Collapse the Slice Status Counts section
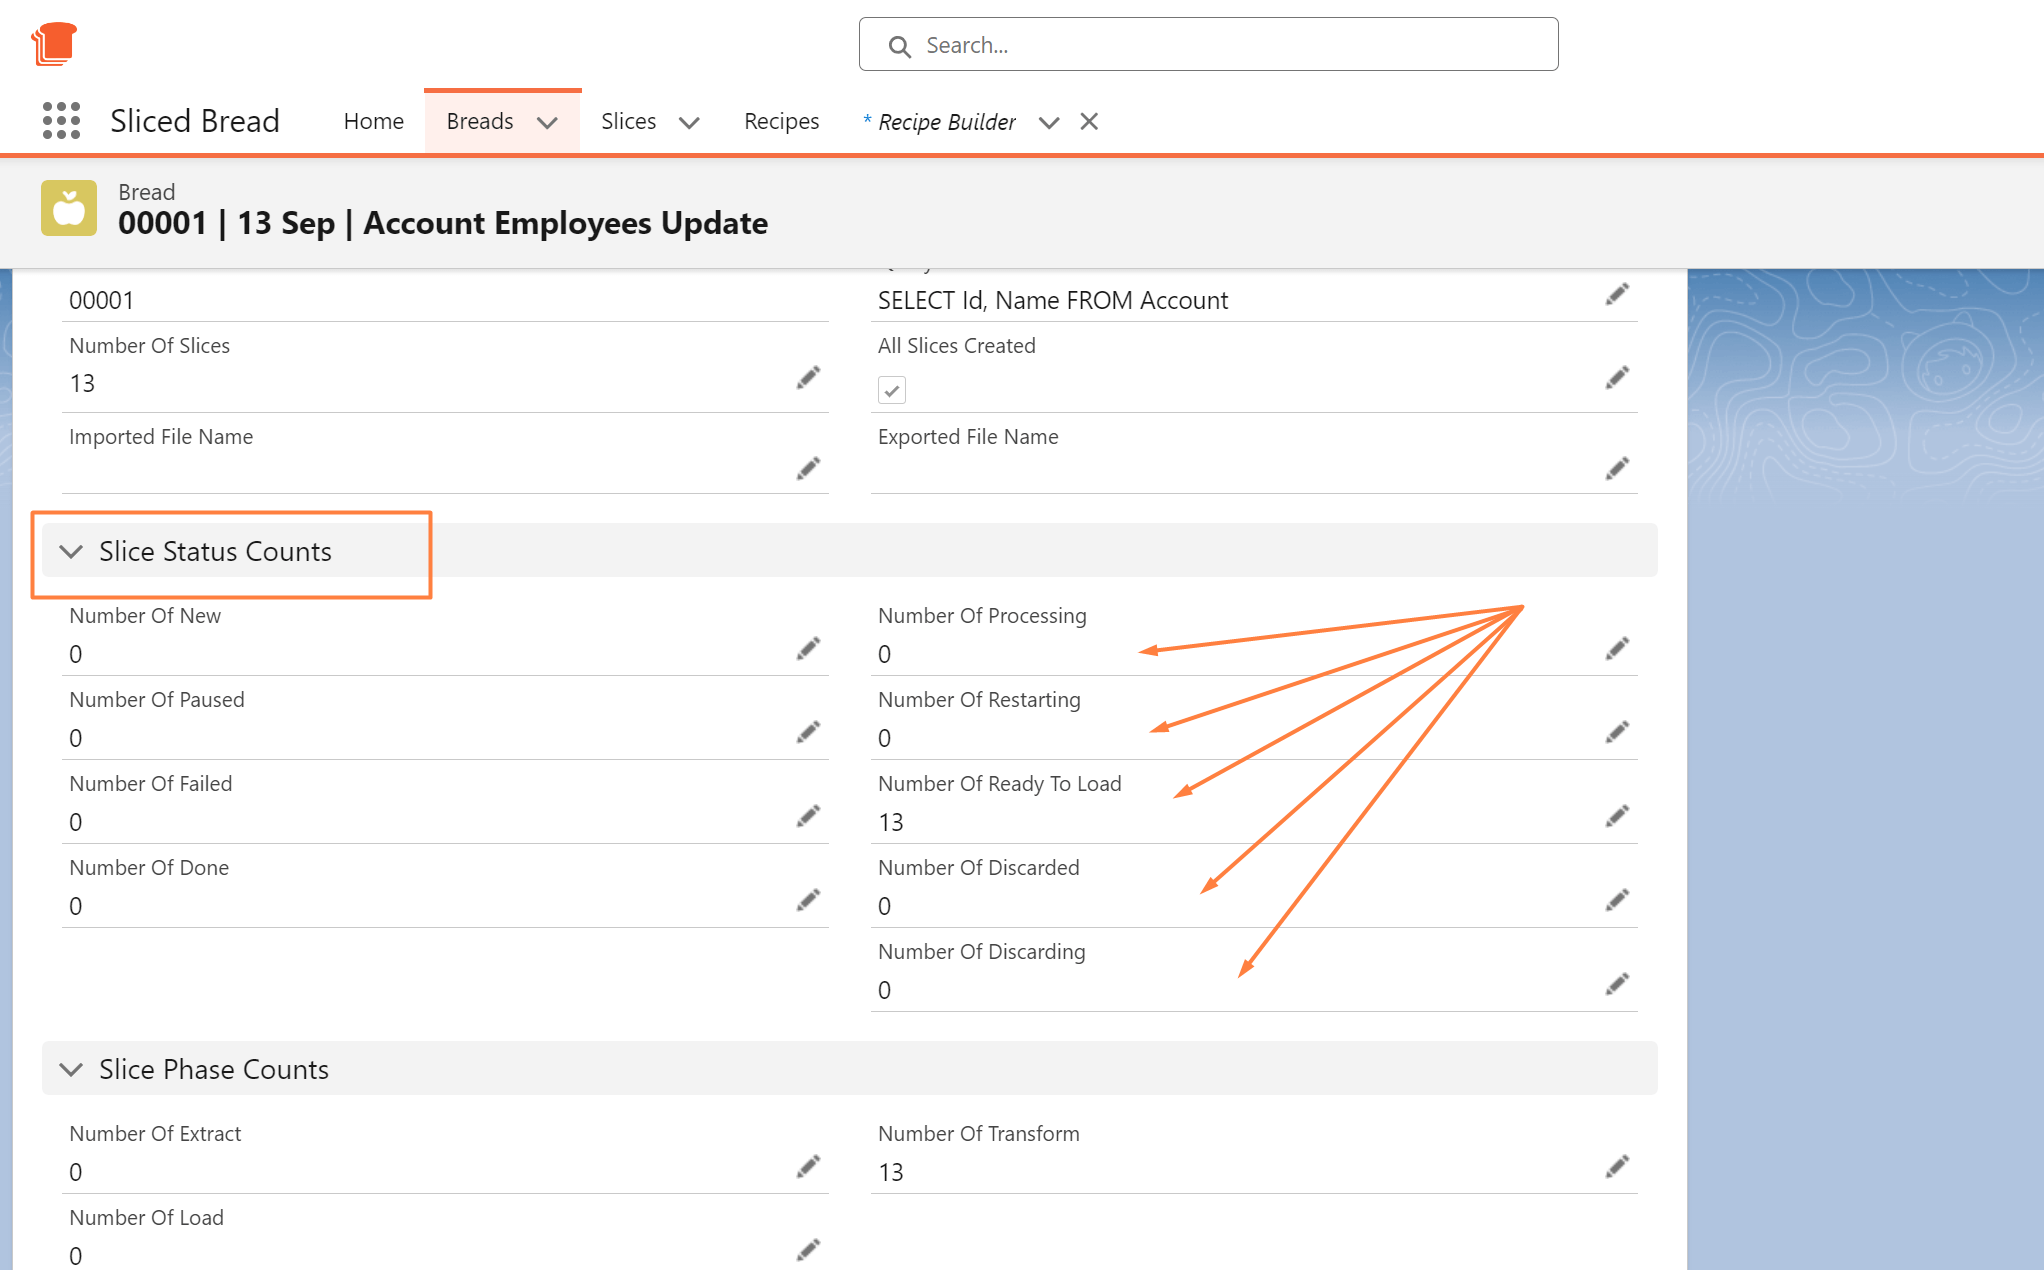Screen dimensions: 2044x1270 [x=70, y=551]
